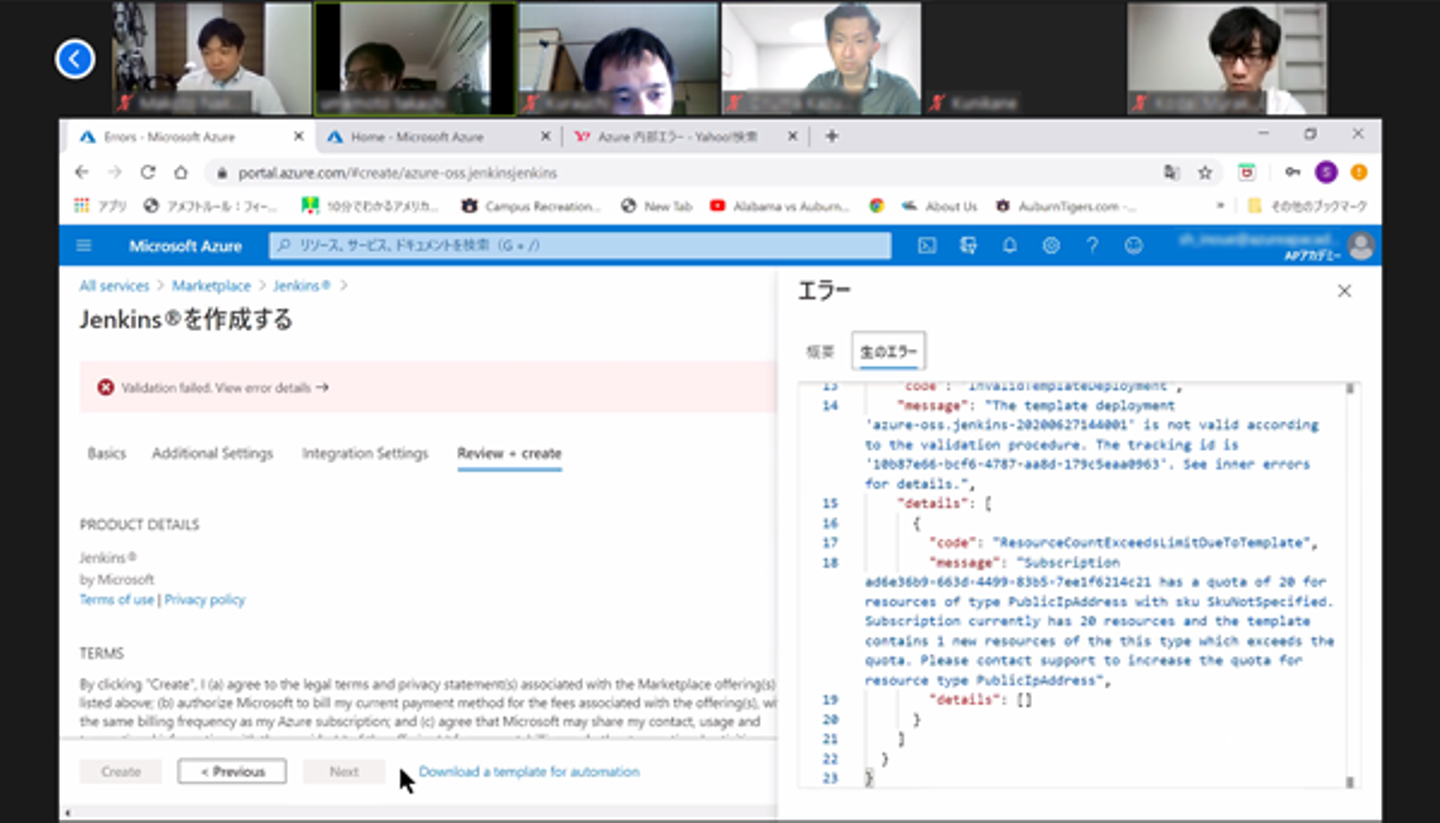The image size is (1440, 823).
Task: Switch to the Errors - Microsoft Azure browser tab
Action: 190,137
